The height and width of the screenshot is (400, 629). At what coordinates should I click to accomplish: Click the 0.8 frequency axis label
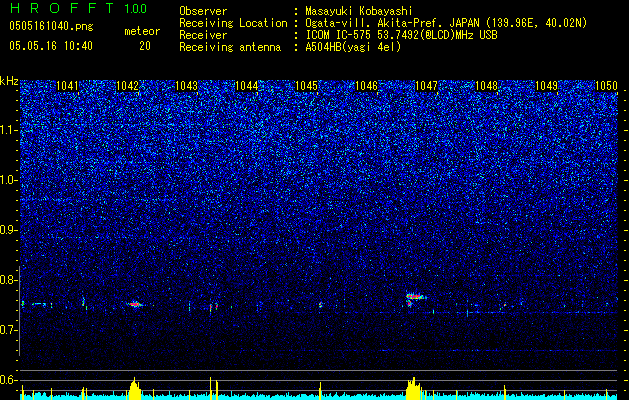pyautogui.click(x=9, y=280)
